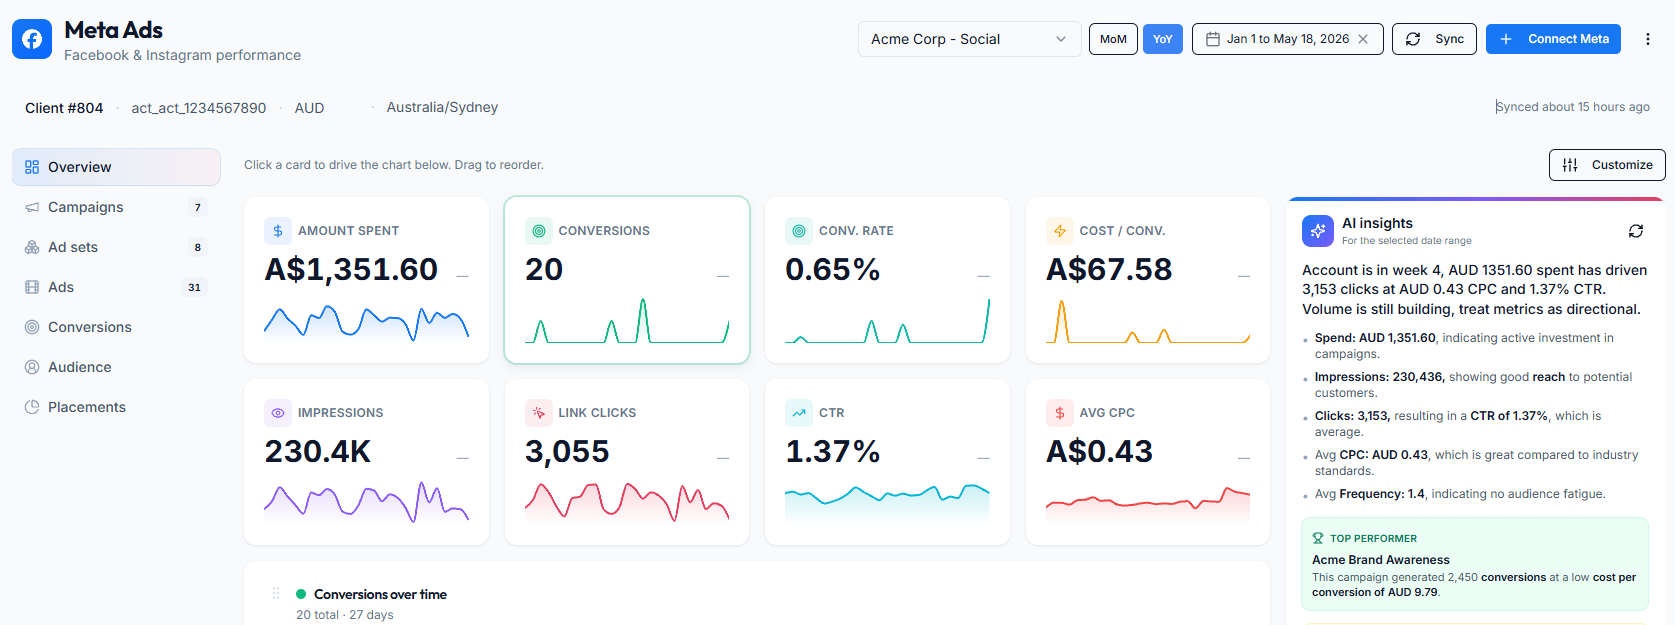Select the Overview sidebar tab
The width and height of the screenshot is (1675, 625).
(x=116, y=167)
